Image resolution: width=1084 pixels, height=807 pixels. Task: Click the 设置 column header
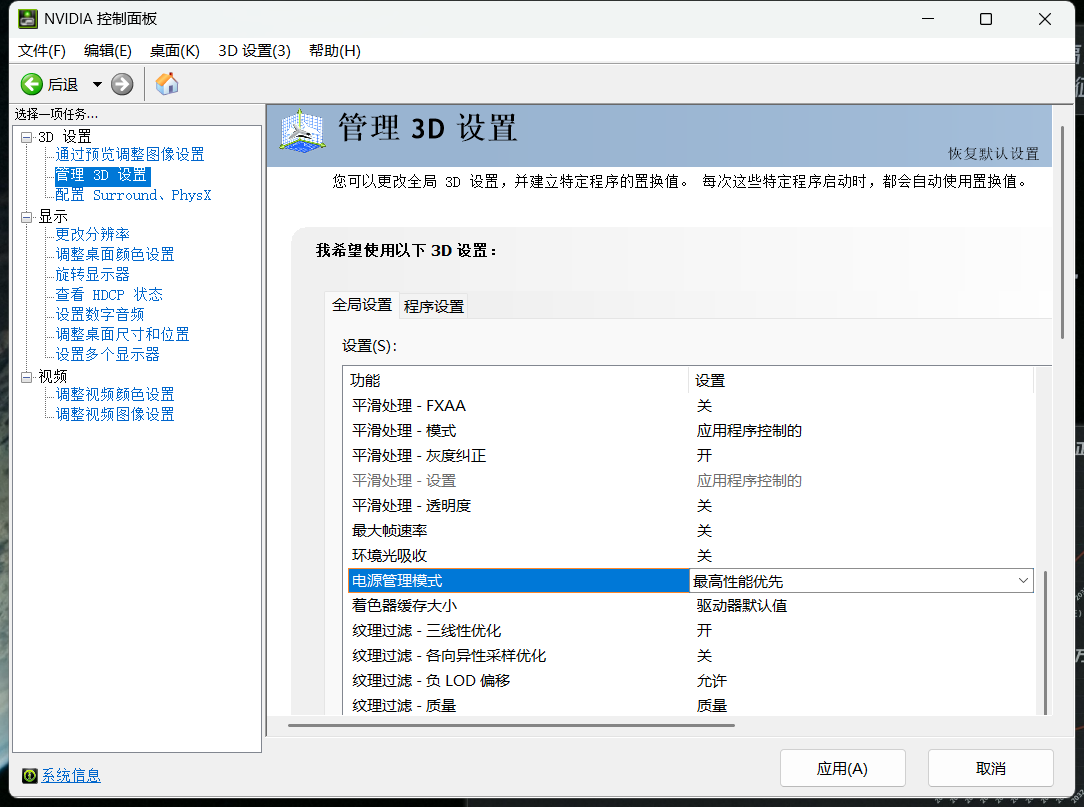click(861, 380)
